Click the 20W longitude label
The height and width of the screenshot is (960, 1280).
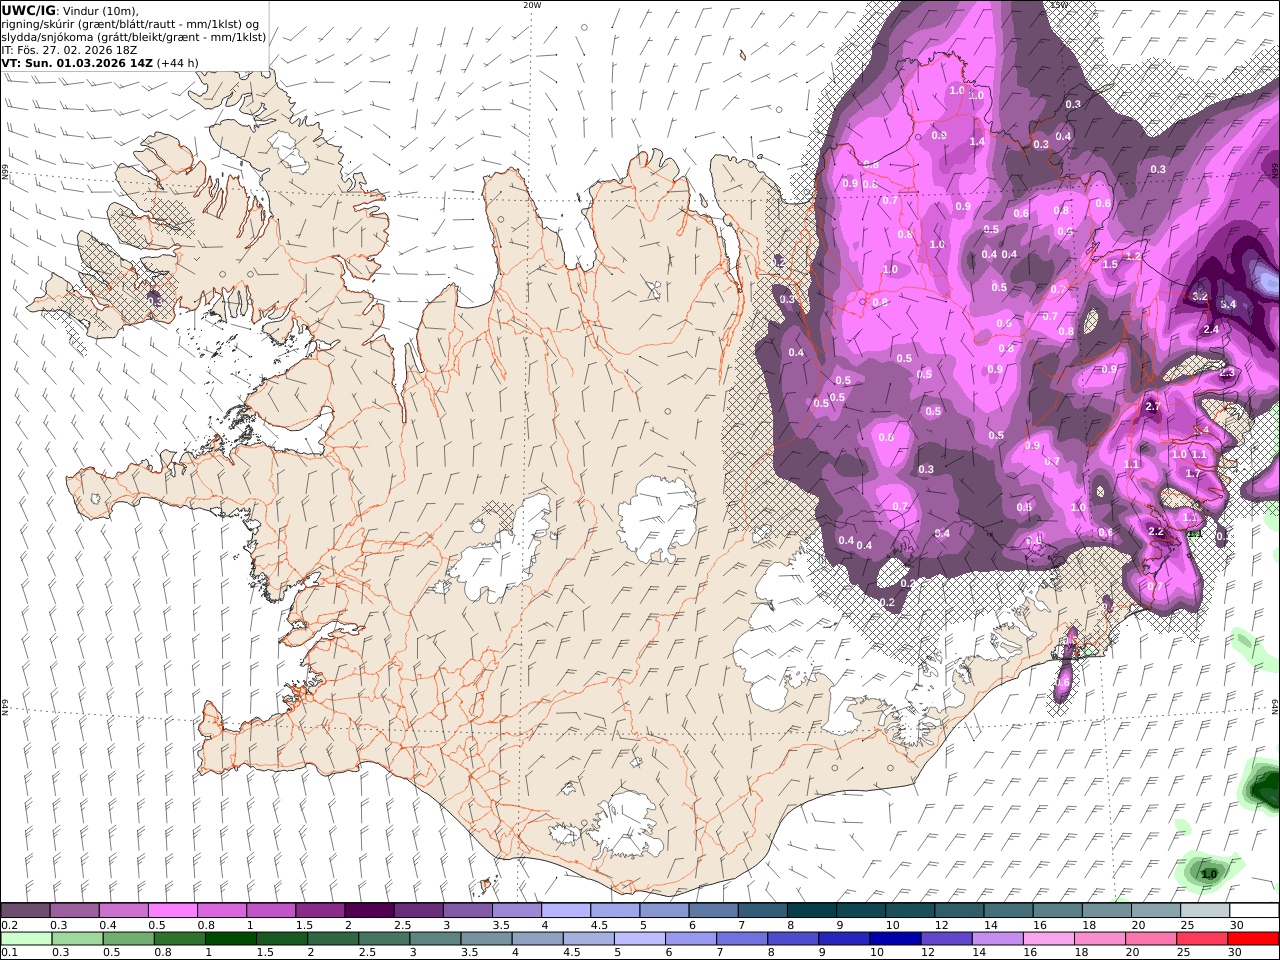[x=532, y=5]
